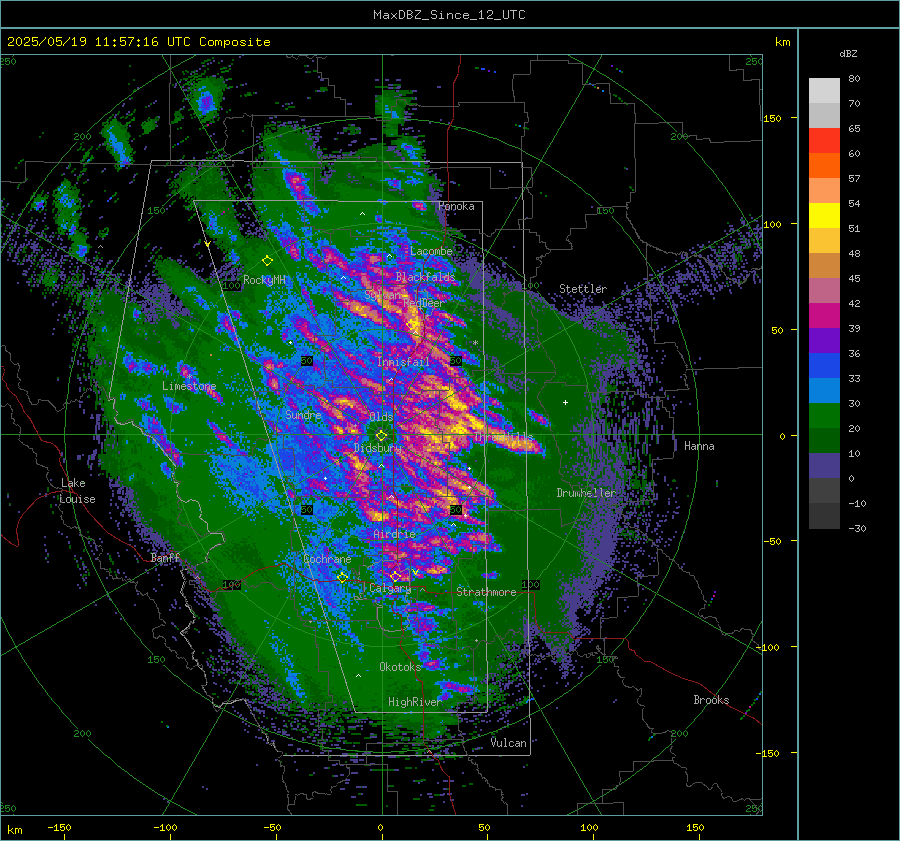Image resolution: width=900 pixels, height=841 pixels.
Task: Pick the red swatch between 65 and 60
Action: point(824,141)
